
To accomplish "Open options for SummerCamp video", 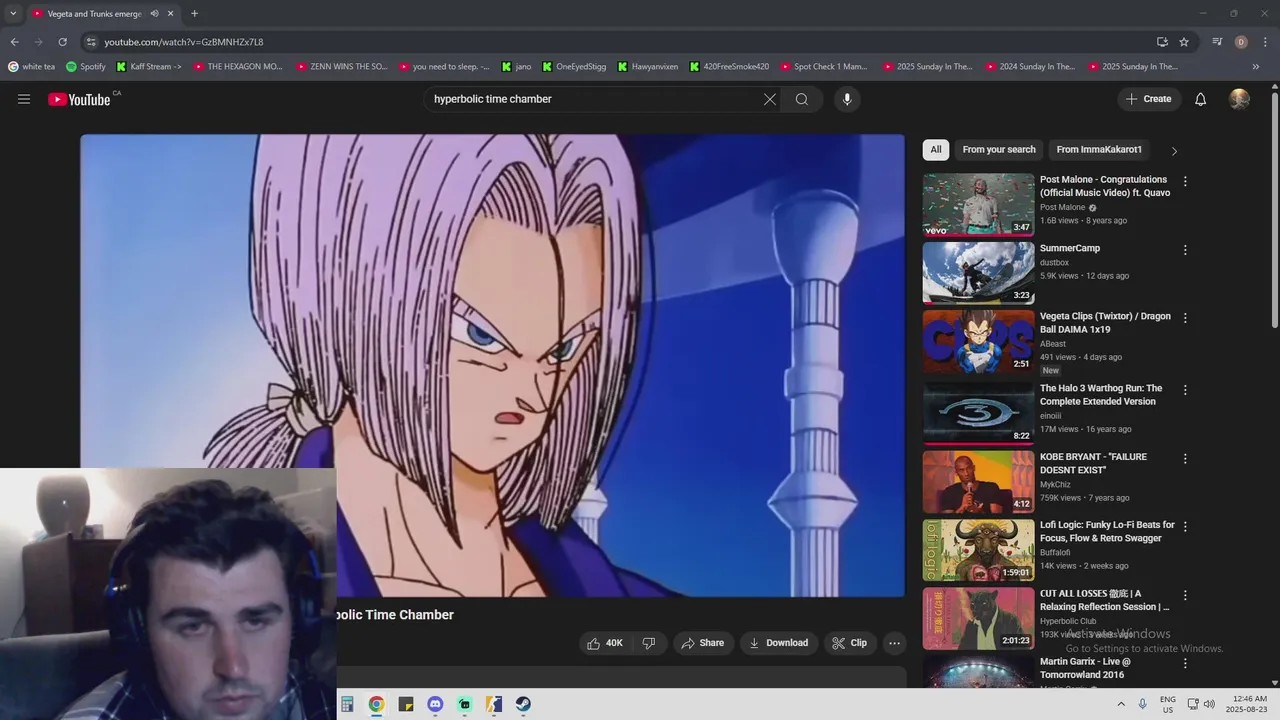I will [x=1185, y=250].
